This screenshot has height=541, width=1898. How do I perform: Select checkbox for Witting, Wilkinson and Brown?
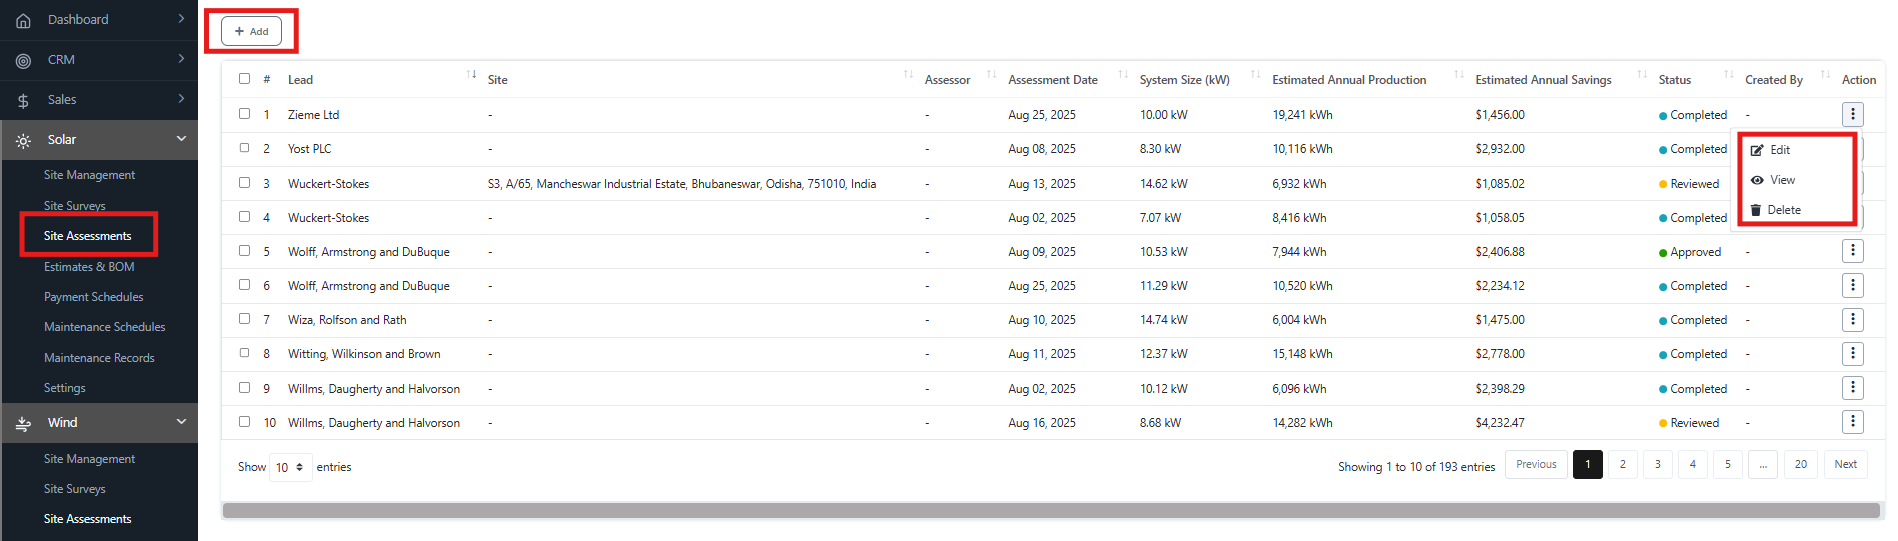pos(244,353)
